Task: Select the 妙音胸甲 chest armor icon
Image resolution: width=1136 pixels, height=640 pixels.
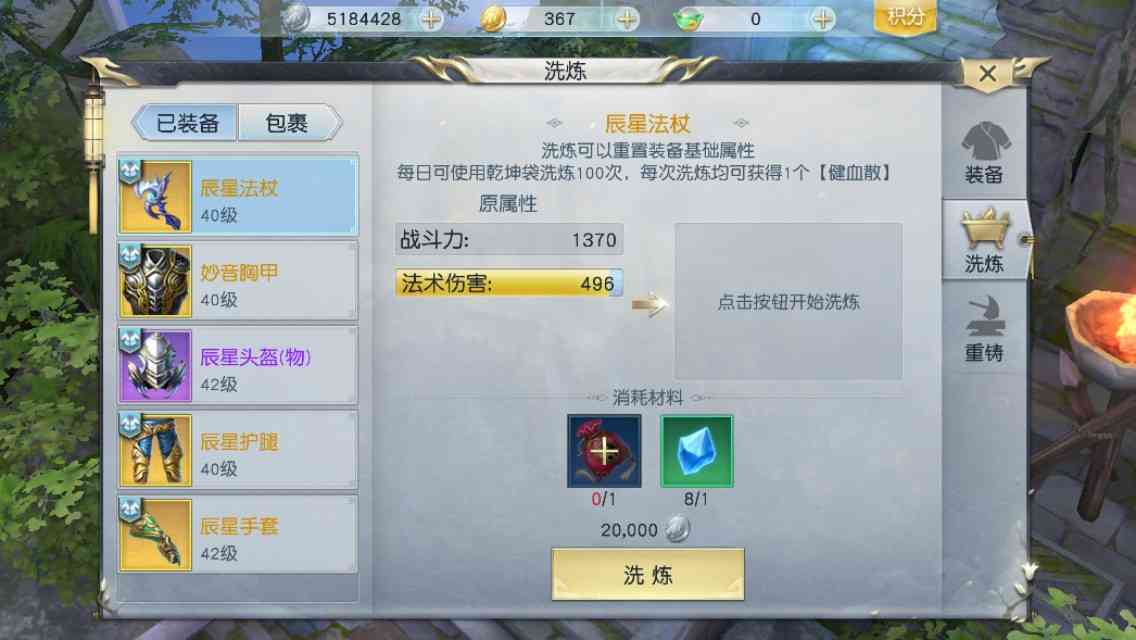Action: point(155,281)
